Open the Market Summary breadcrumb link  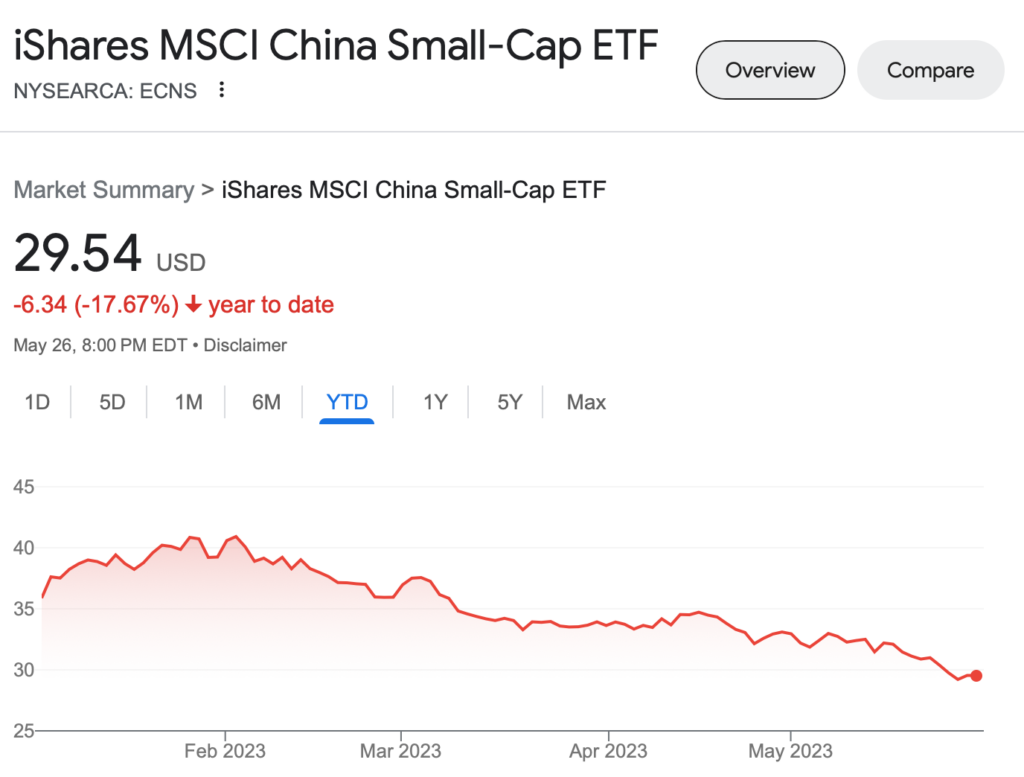pyautogui.click(x=104, y=189)
